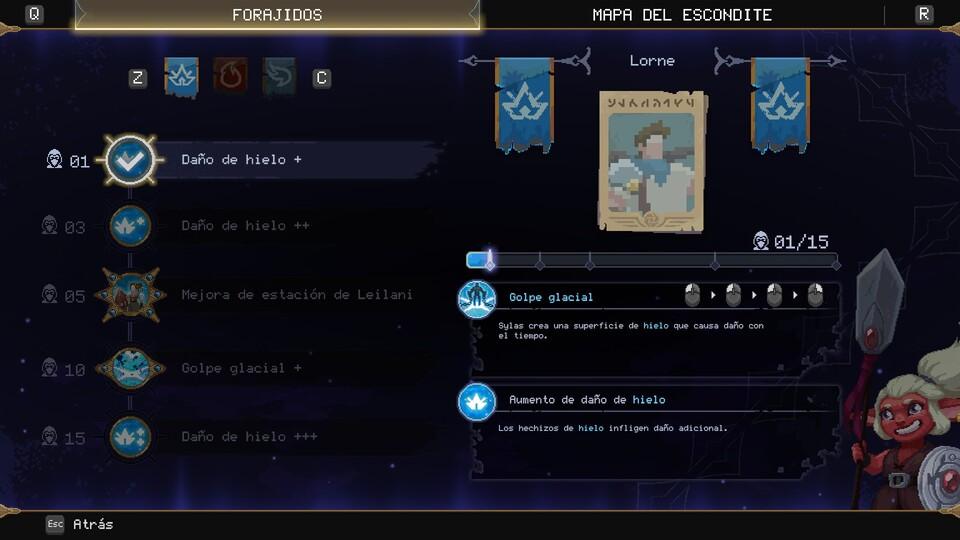Select the Golpe glacial + node icon
The image size is (960, 540).
click(130, 368)
